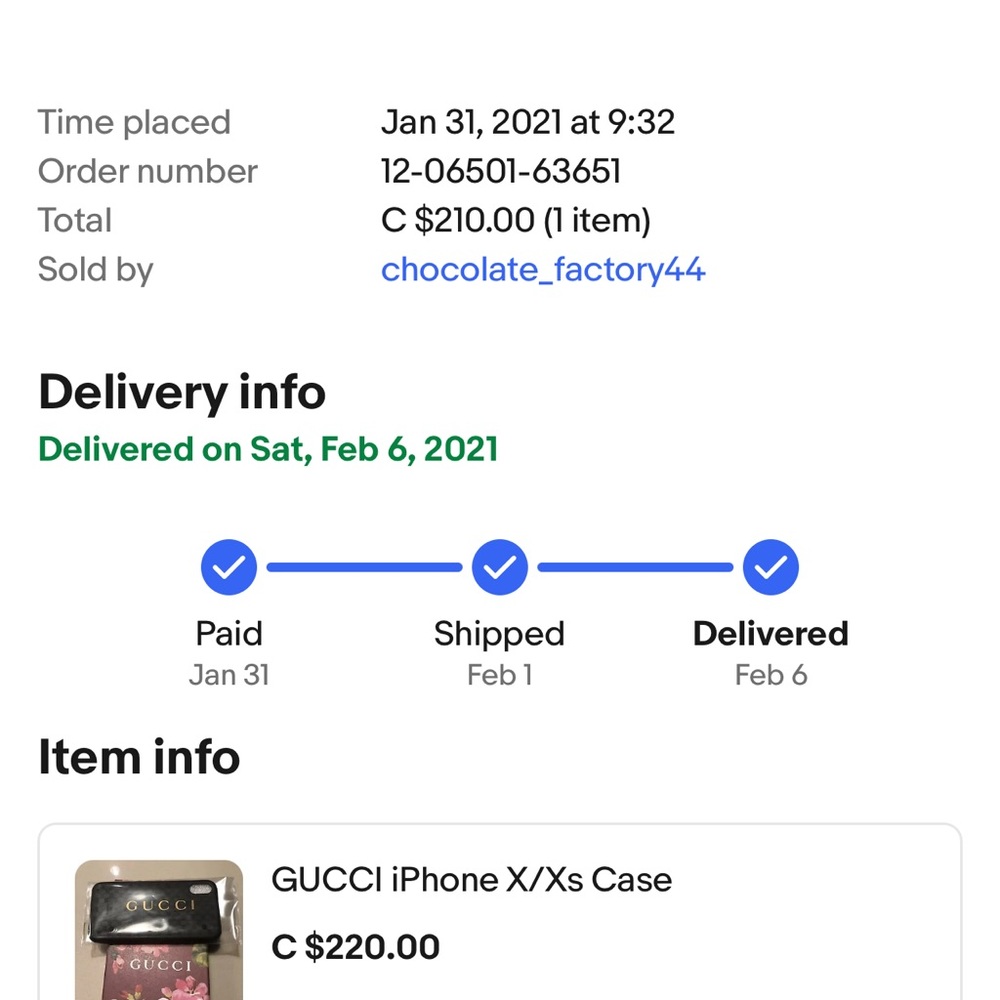1000x1000 pixels.
Task: Click the Shipped status checkmark icon
Action: pos(500,567)
